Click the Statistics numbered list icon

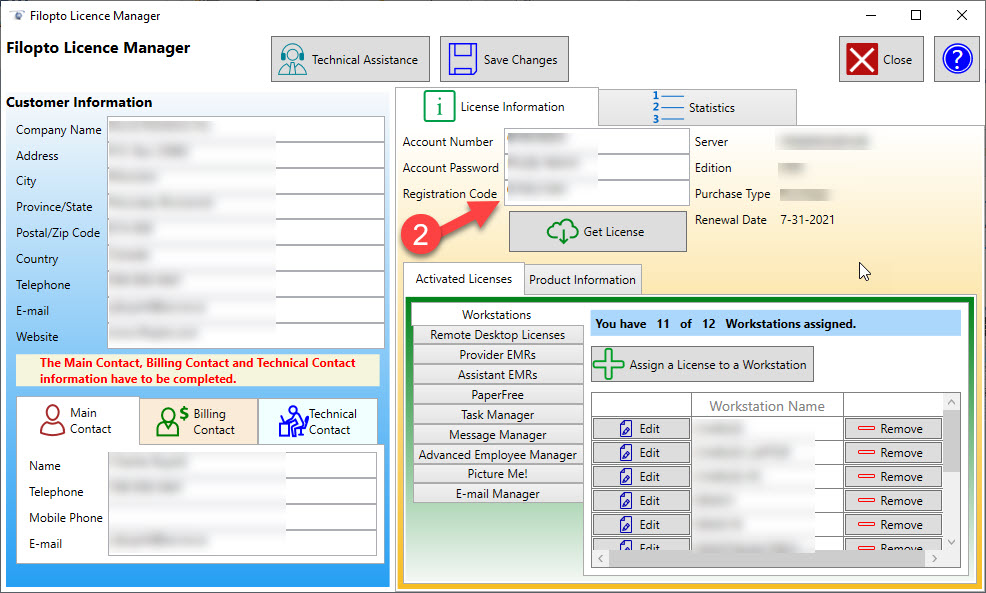667,108
